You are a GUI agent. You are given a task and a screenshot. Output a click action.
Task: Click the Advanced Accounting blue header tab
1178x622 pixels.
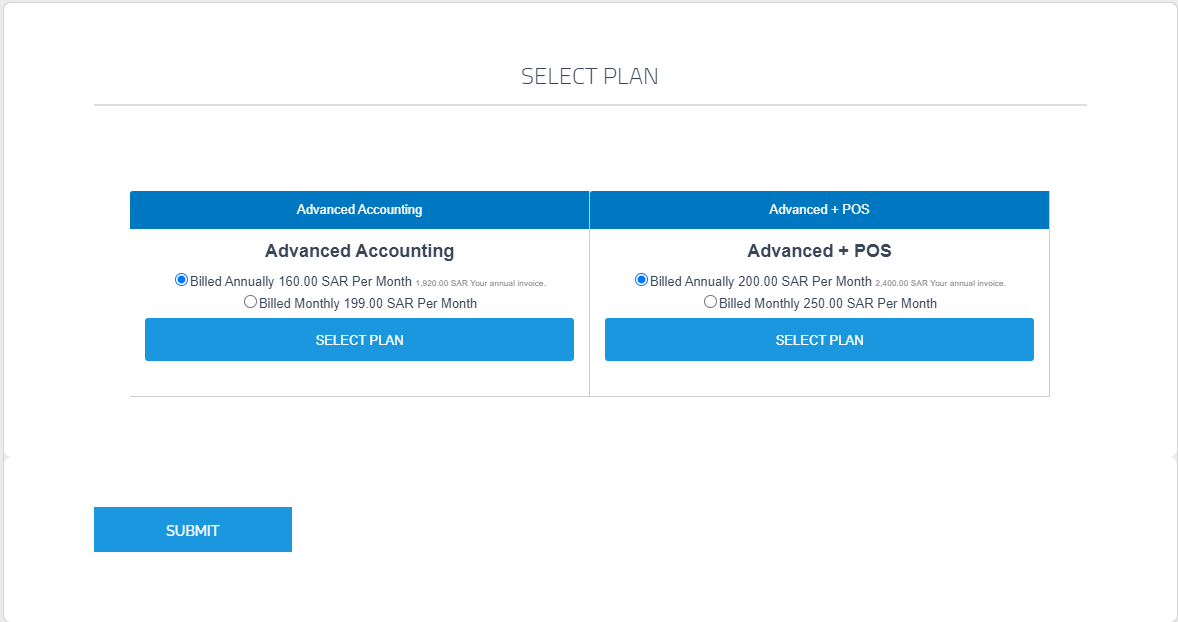359,210
